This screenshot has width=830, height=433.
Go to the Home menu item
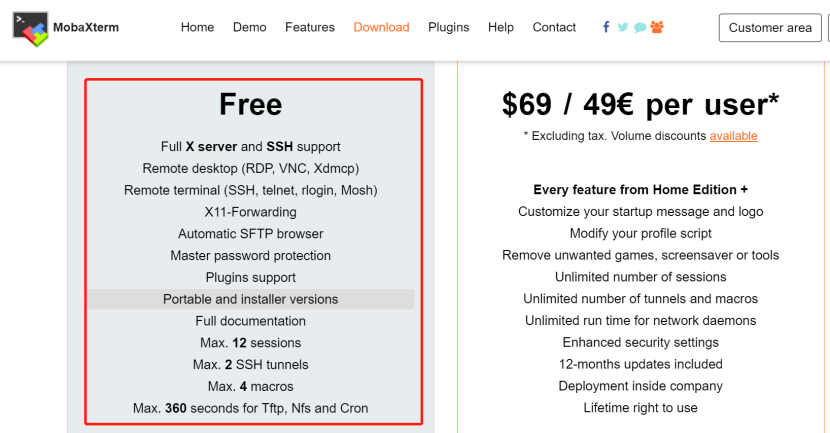(197, 27)
